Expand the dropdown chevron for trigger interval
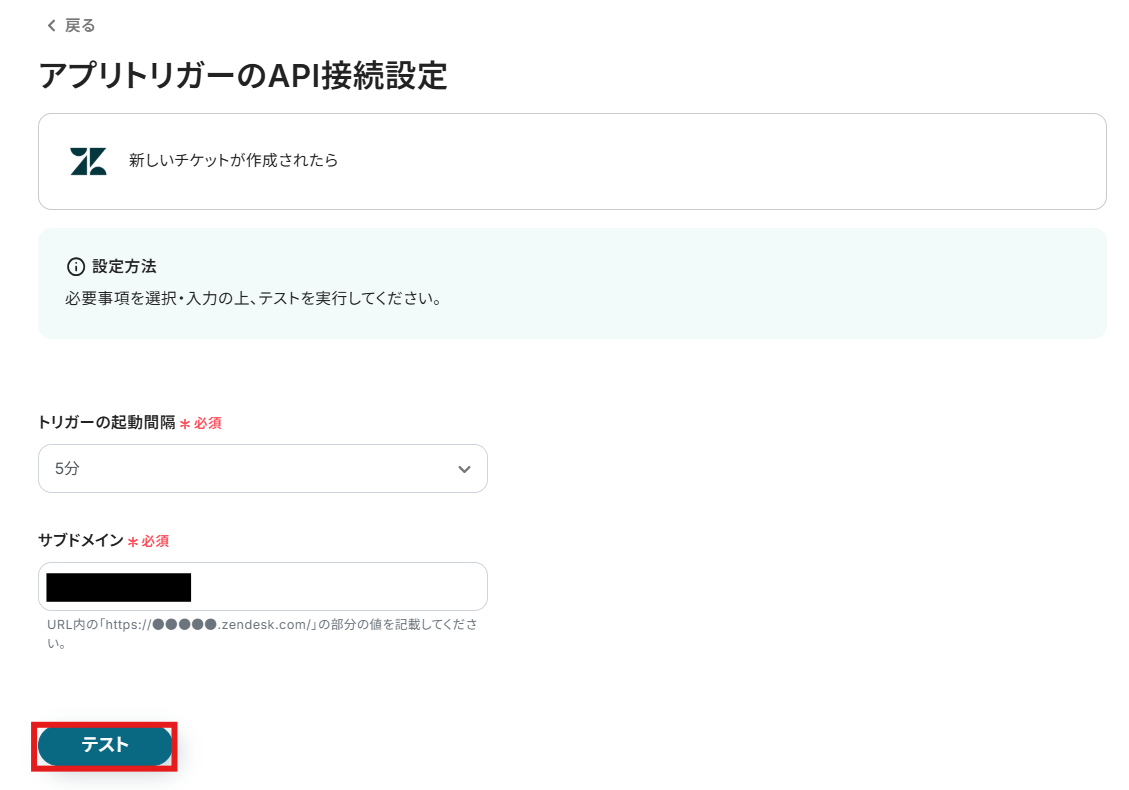 pos(463,469)
